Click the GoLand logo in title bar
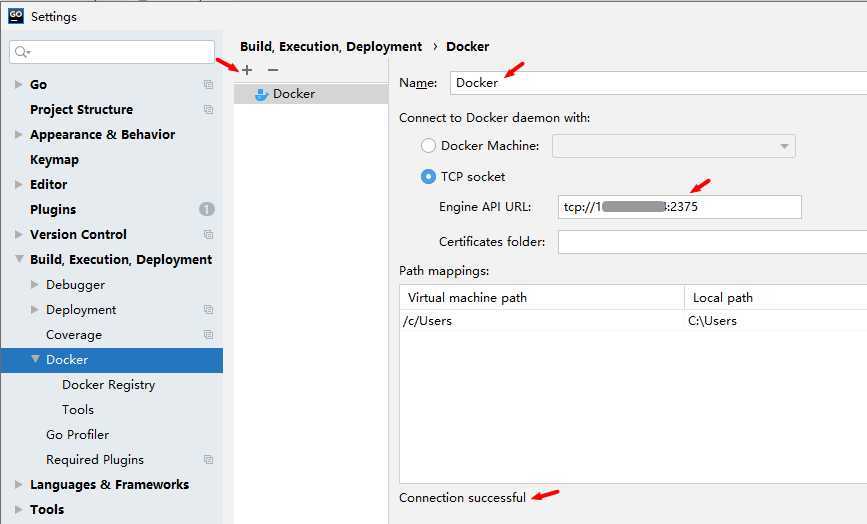The image size is (867, 524). [x=16, y=16]
